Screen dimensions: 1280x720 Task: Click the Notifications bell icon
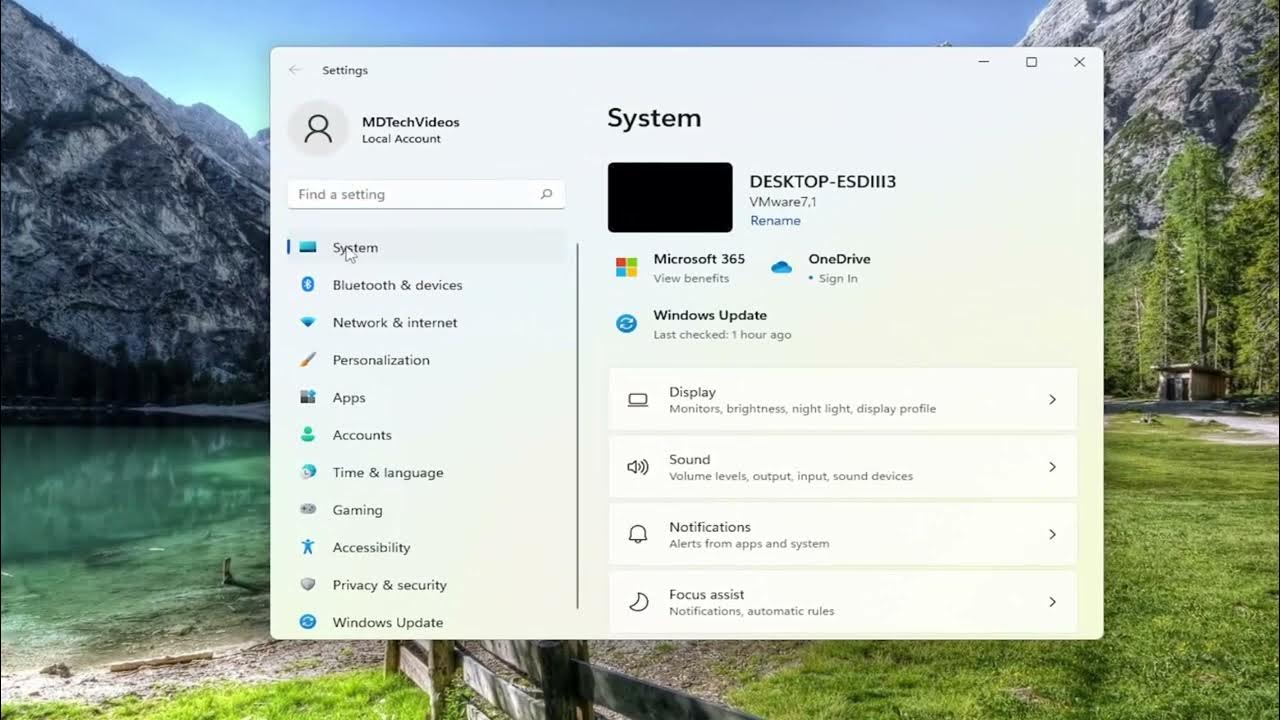(638, 534)
